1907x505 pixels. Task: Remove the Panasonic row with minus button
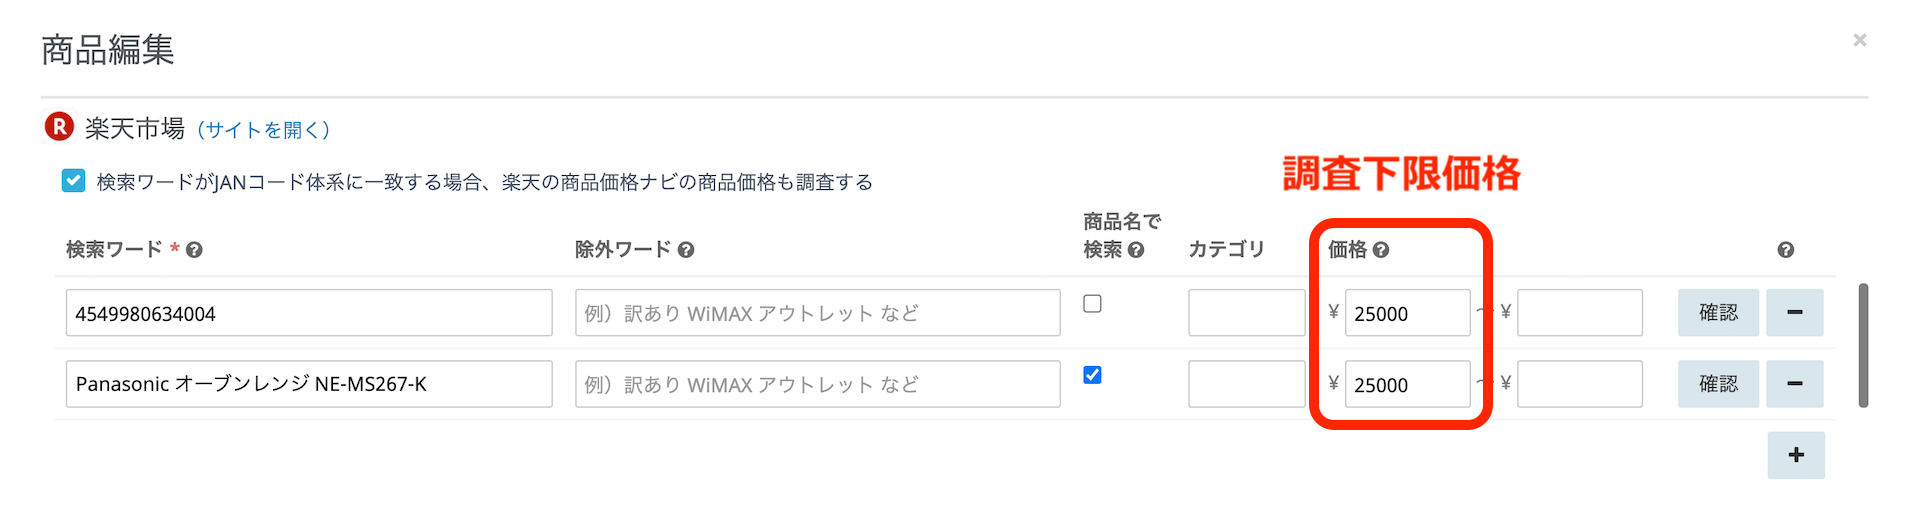(x=1795, y=384)
